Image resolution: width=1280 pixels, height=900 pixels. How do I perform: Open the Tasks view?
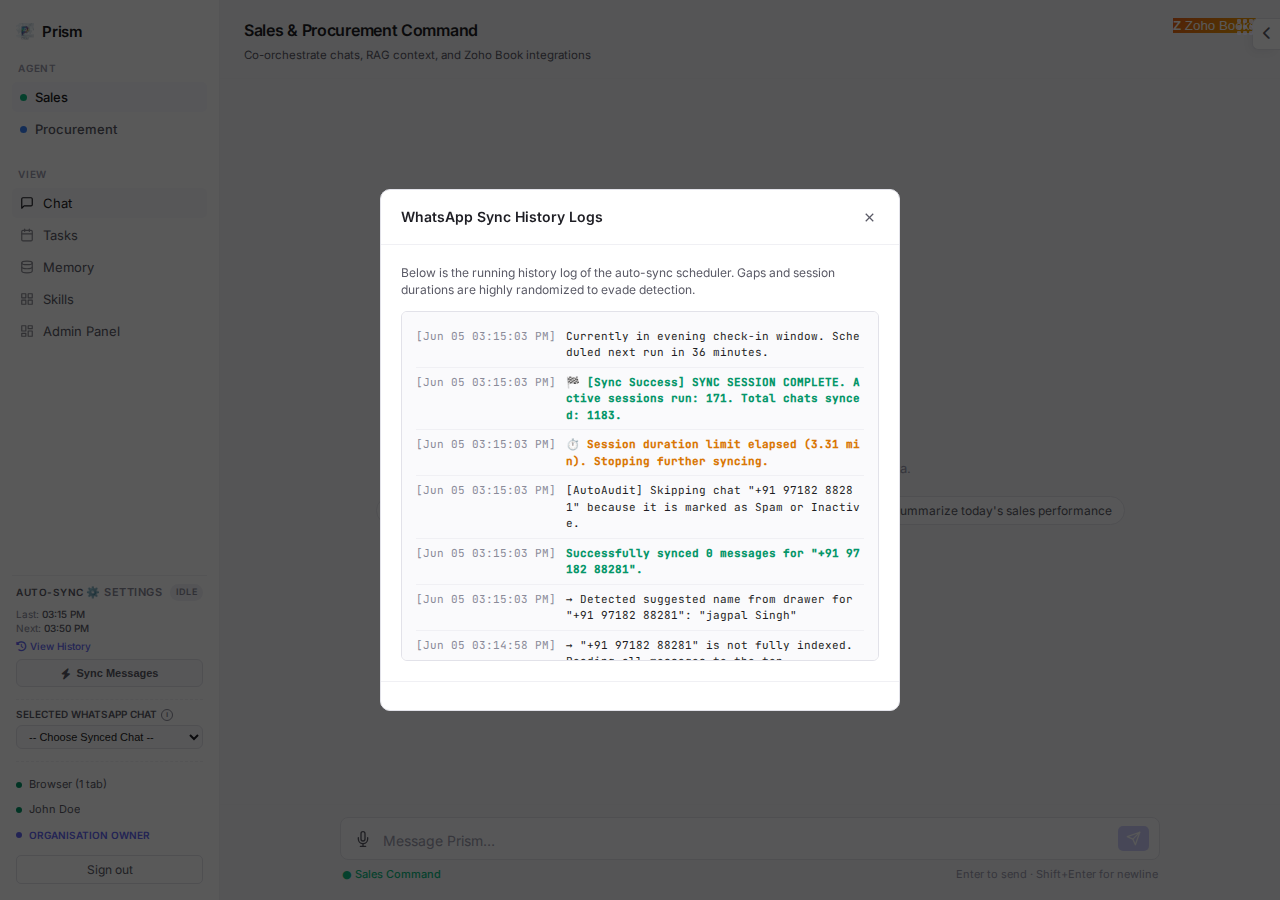click(109, 235)
